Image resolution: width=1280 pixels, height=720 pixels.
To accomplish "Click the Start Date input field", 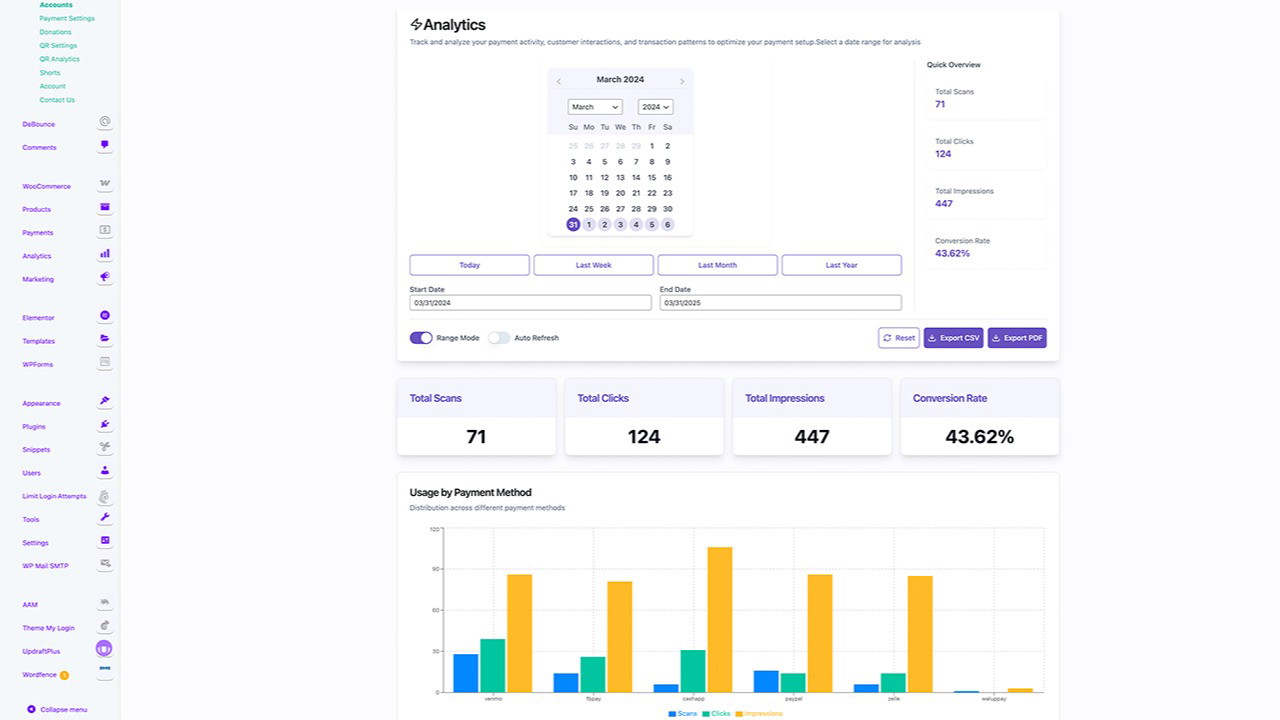I will pos(530,302).
